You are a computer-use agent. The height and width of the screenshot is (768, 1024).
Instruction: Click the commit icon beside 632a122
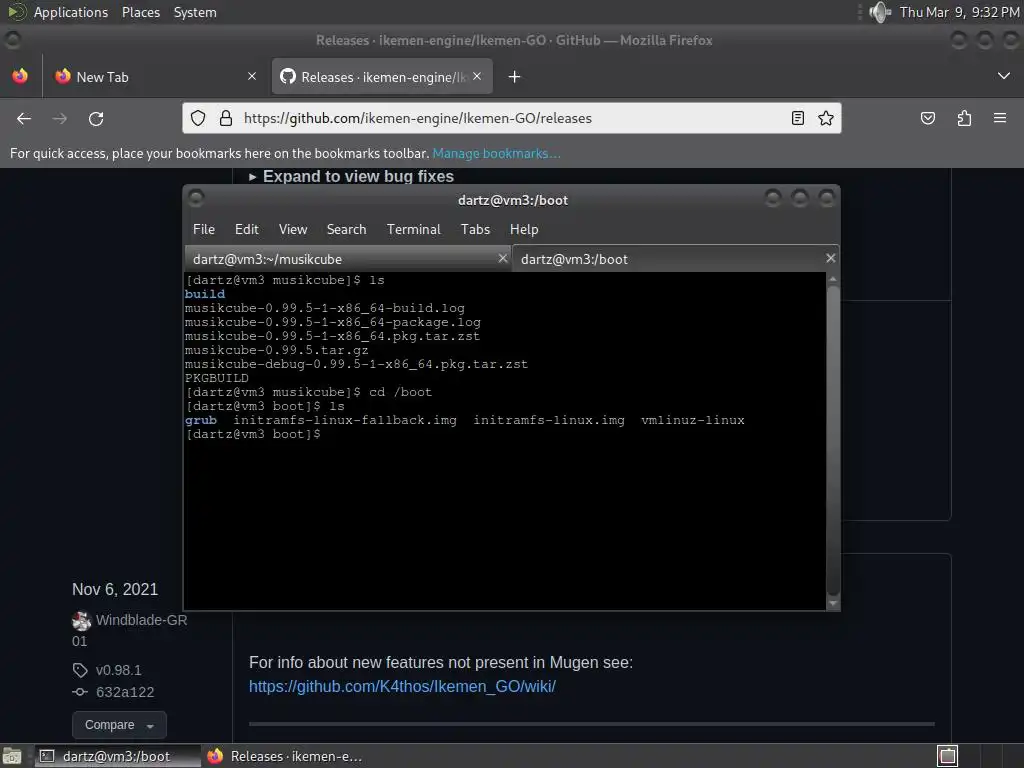80,692
